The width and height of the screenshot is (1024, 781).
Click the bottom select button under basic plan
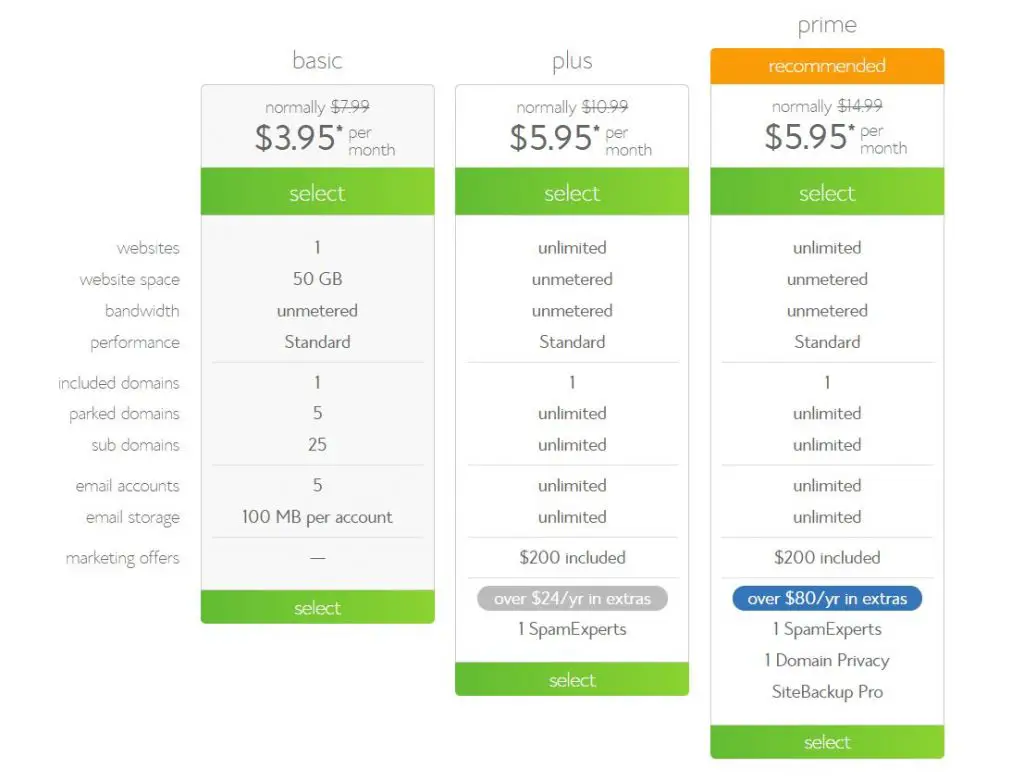[x=317, y=607]
